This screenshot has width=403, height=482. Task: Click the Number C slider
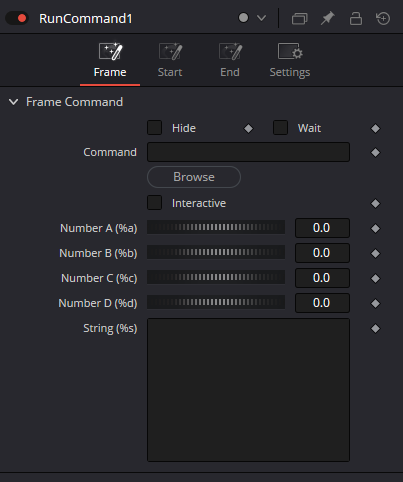(216, 277)
